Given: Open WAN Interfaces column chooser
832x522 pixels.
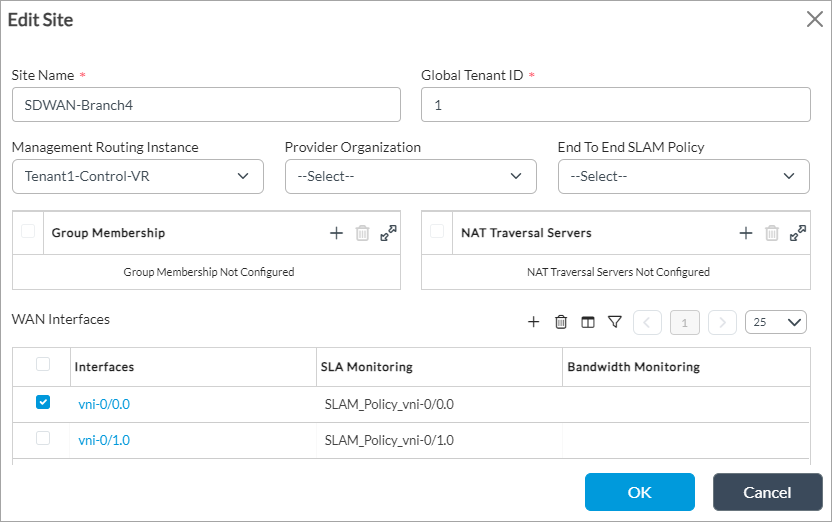Looking at the screenshot, I should pos(588,322).
